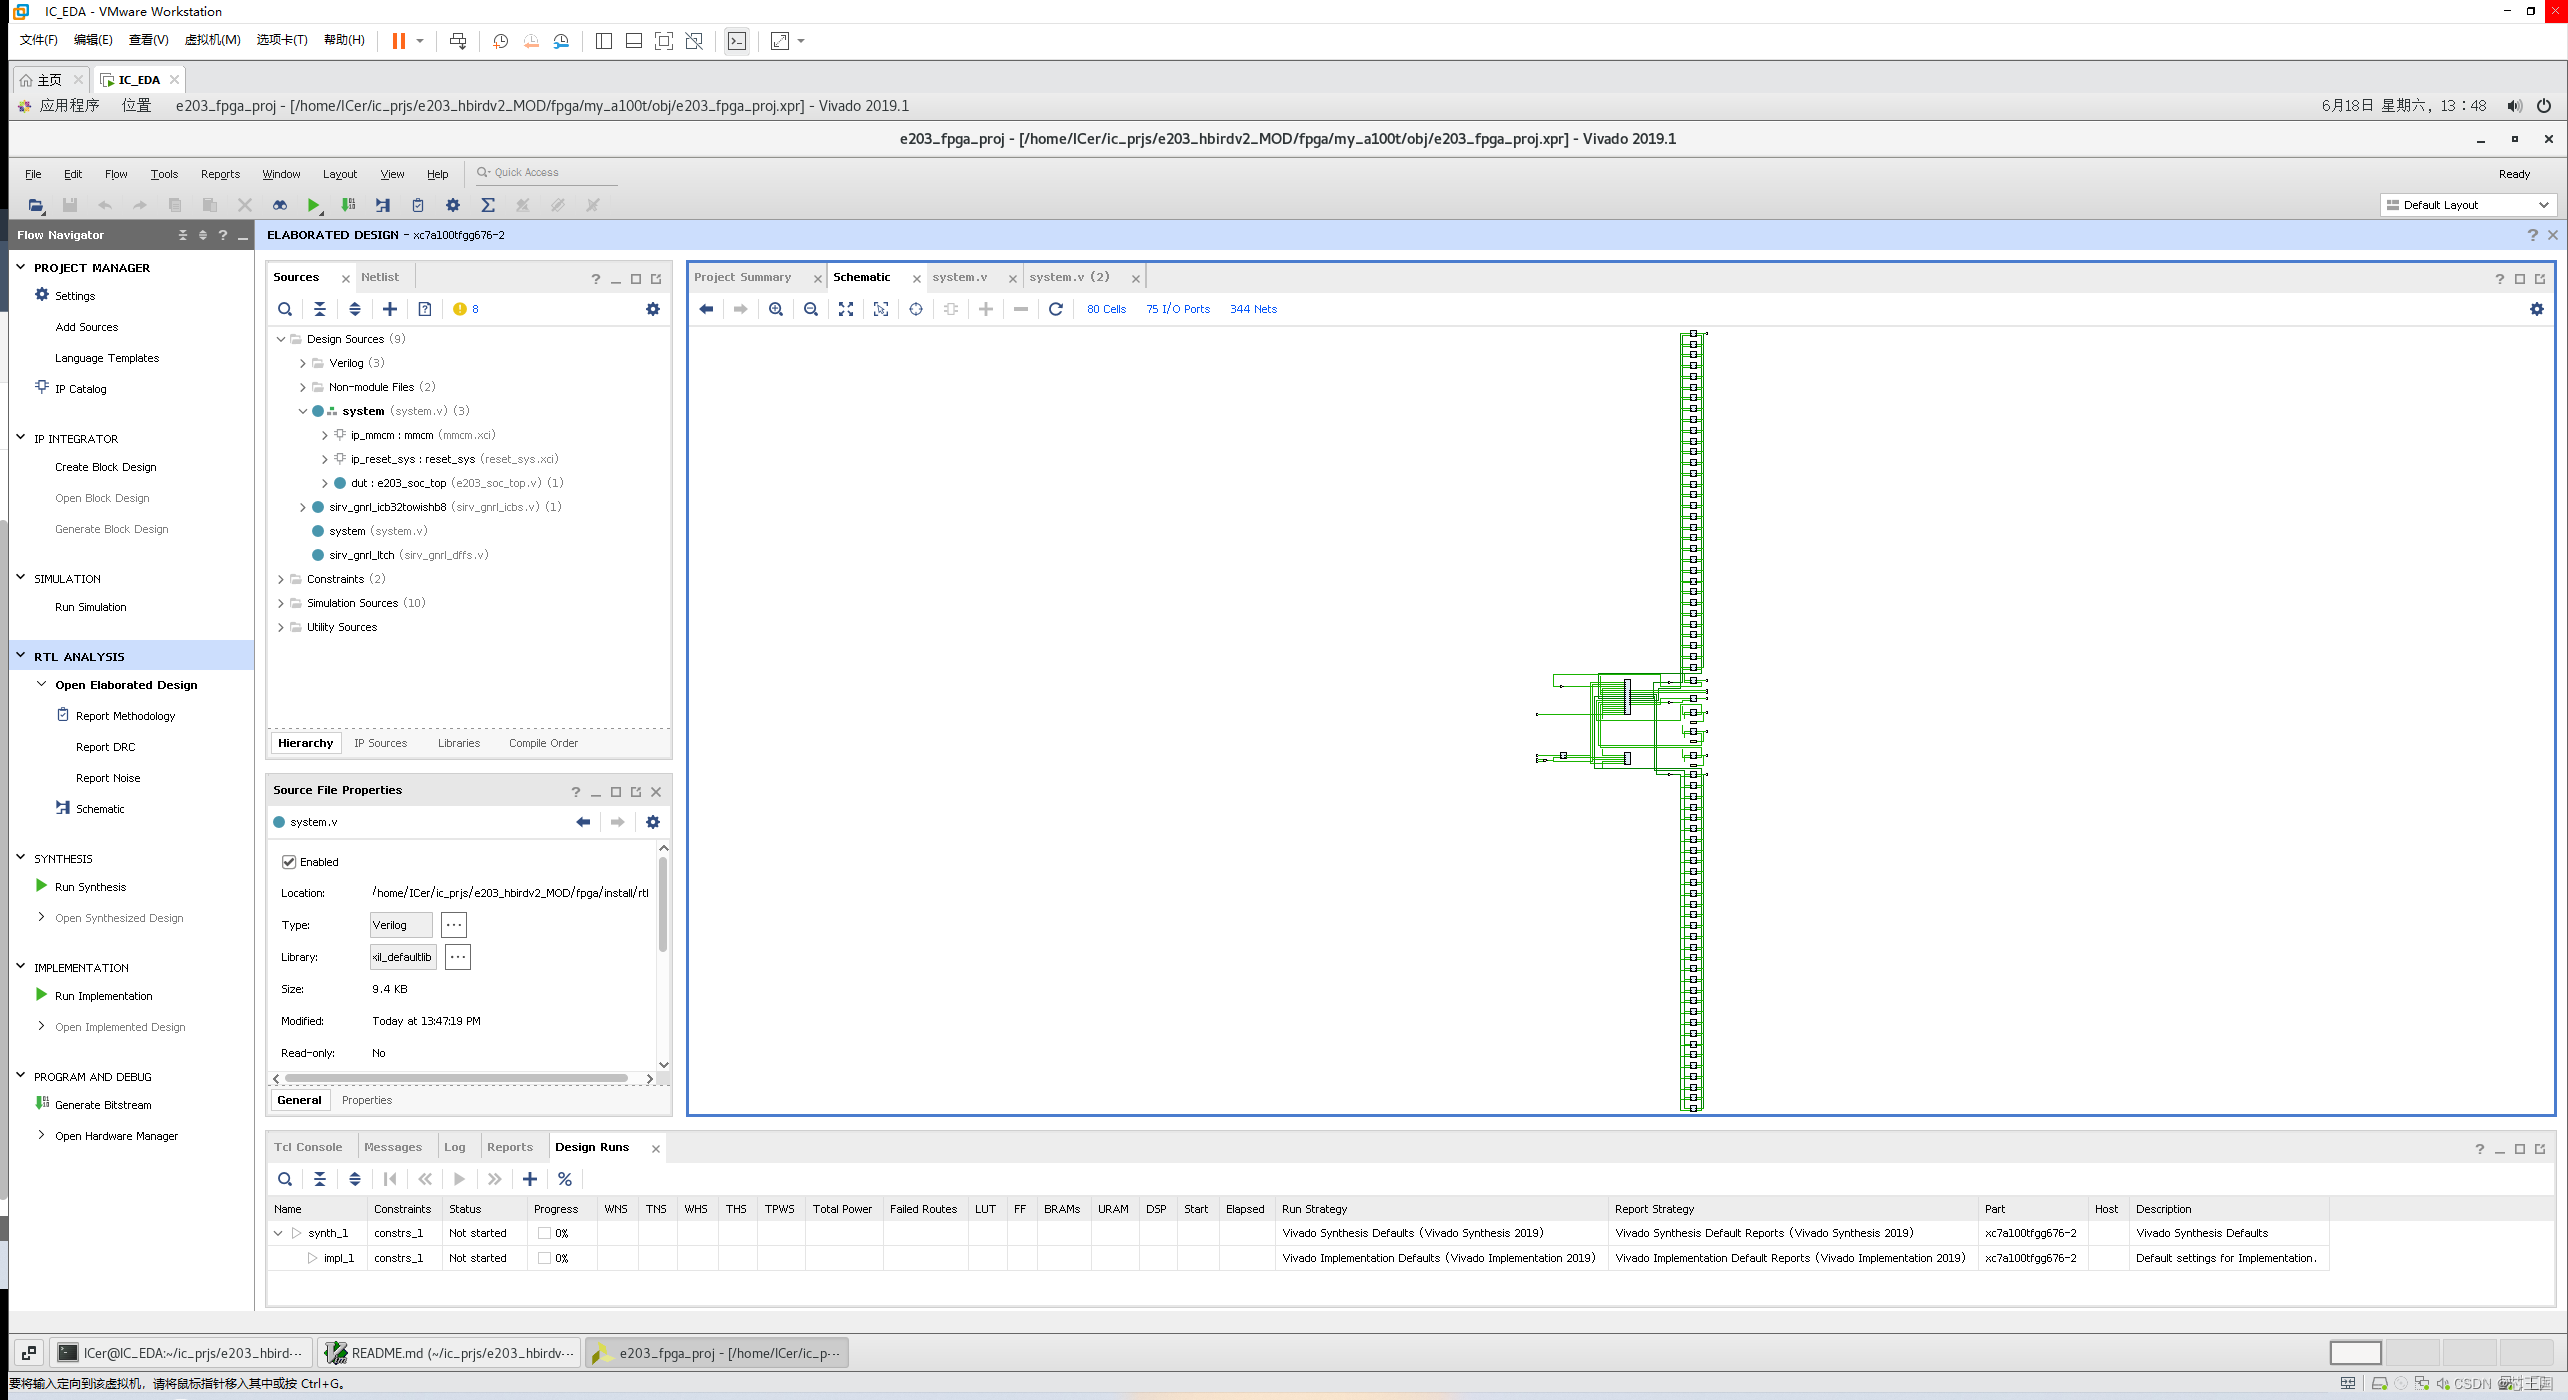Viewport: 2568px width, 1400px height.
Task: Click Run Implementation in Flow Navigator
Action: pos(103,996)
